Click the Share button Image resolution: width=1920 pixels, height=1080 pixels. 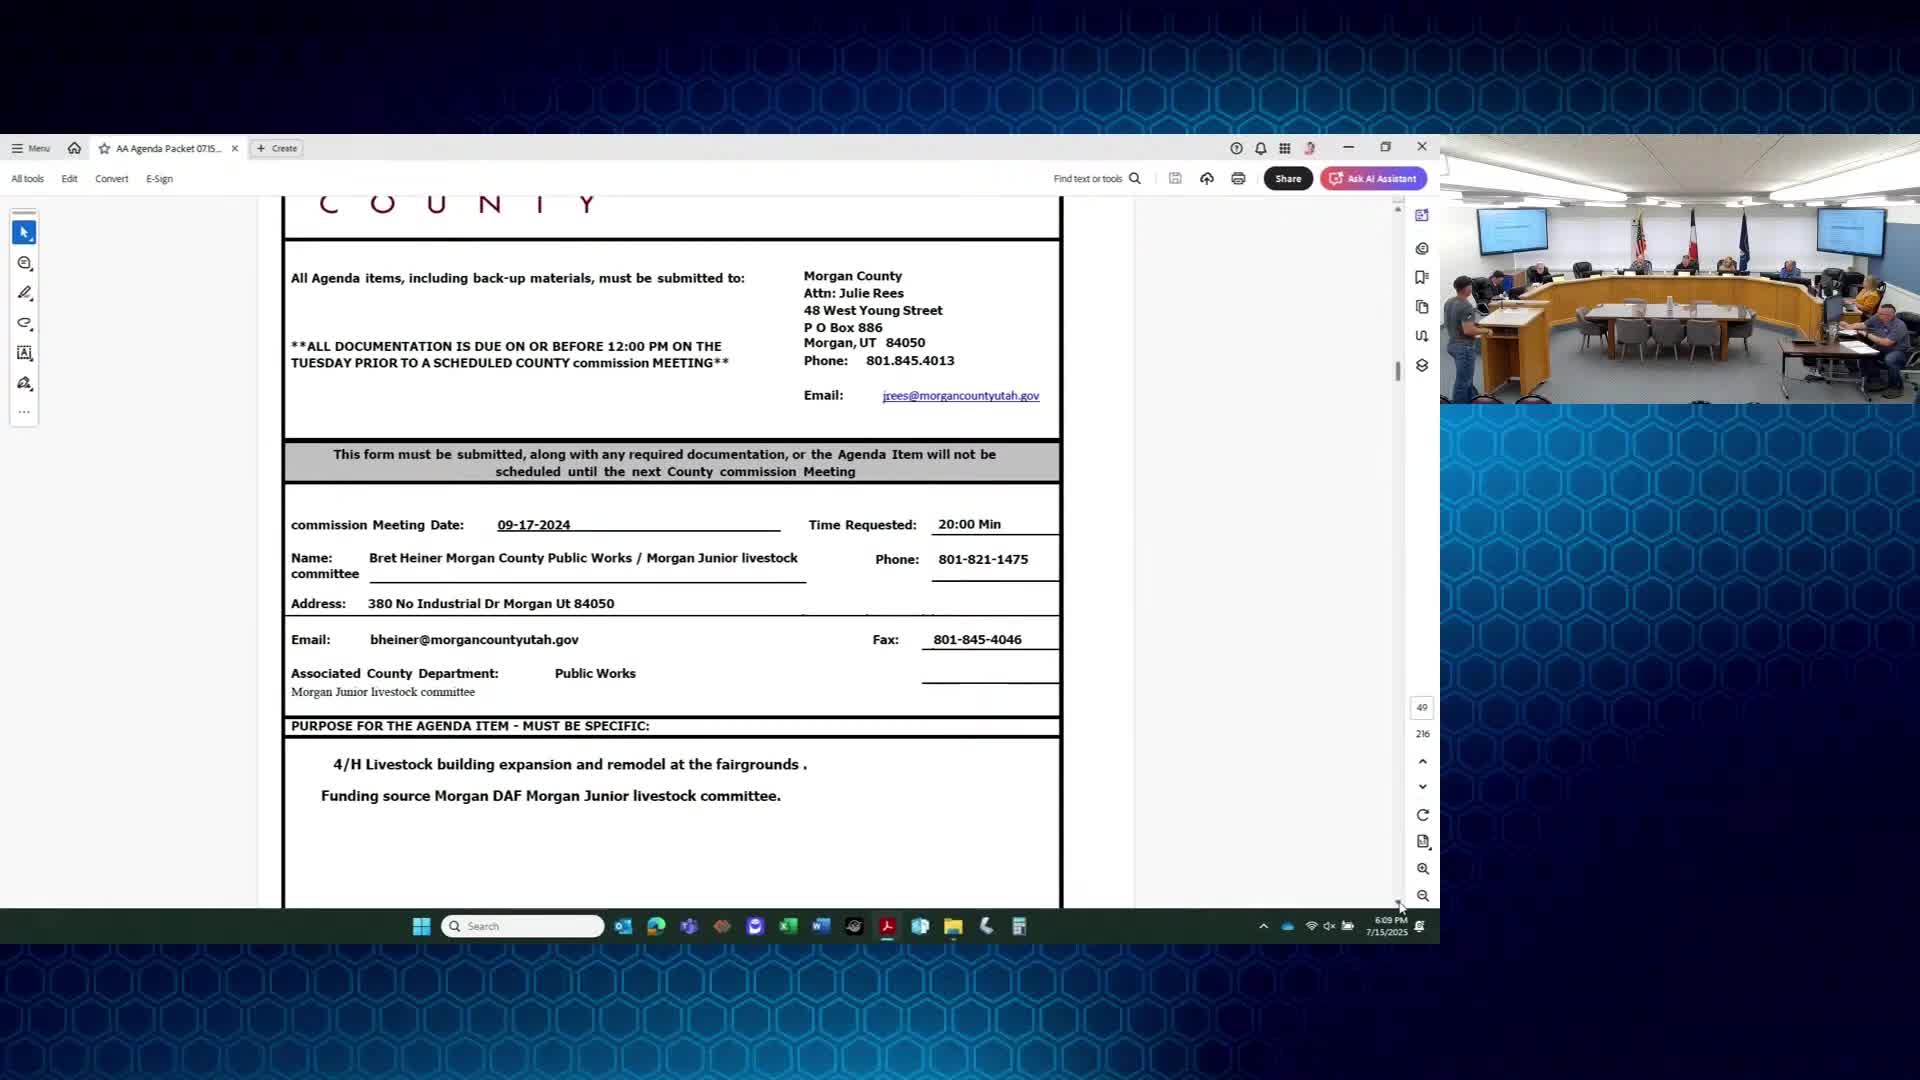click(1287, 179)
